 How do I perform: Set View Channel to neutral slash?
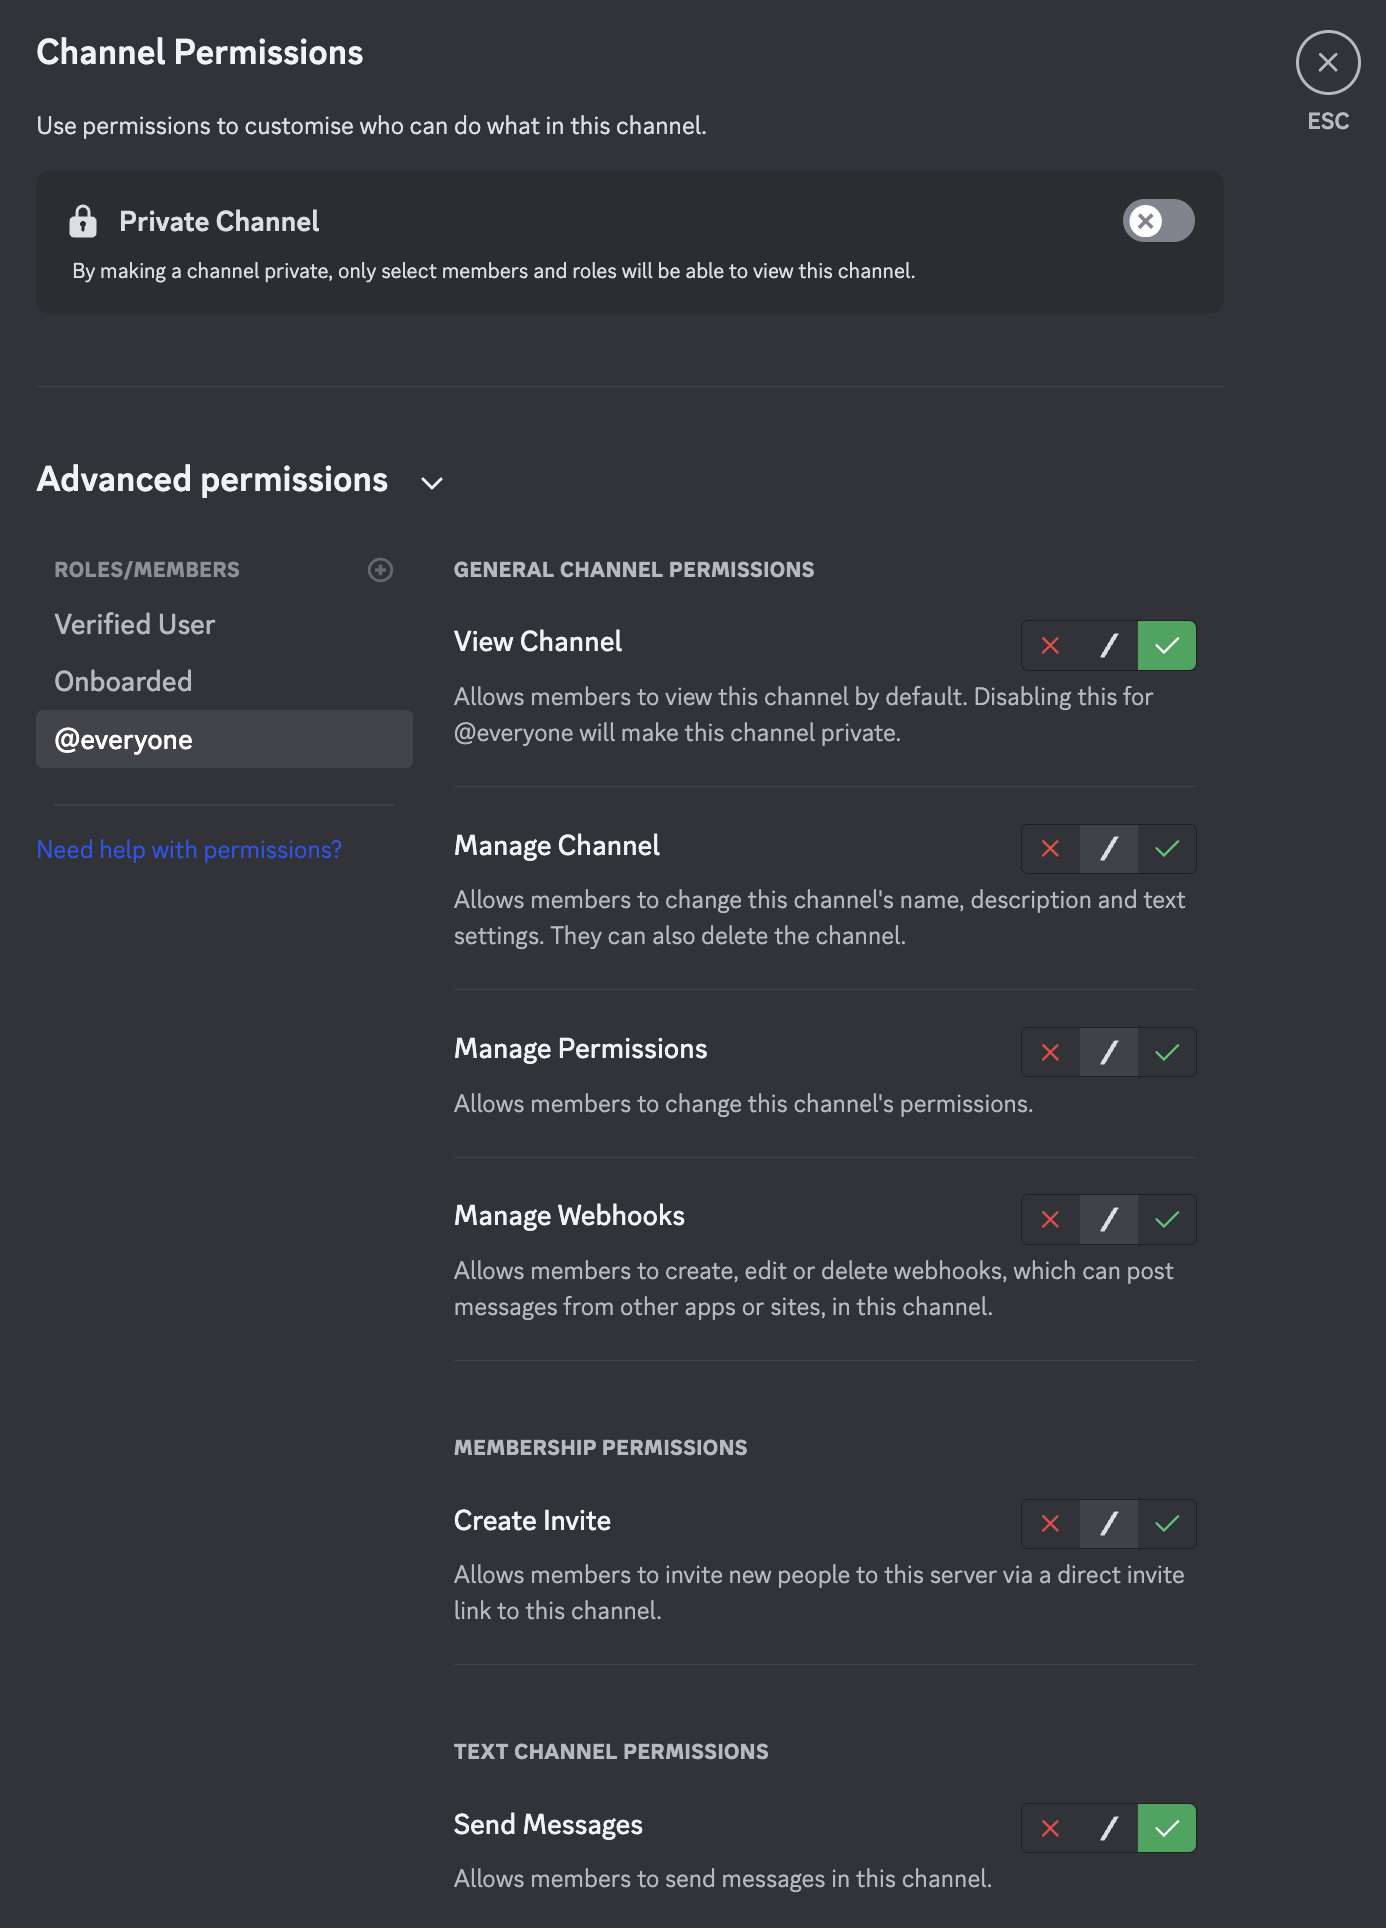[x=1109, y=646]
